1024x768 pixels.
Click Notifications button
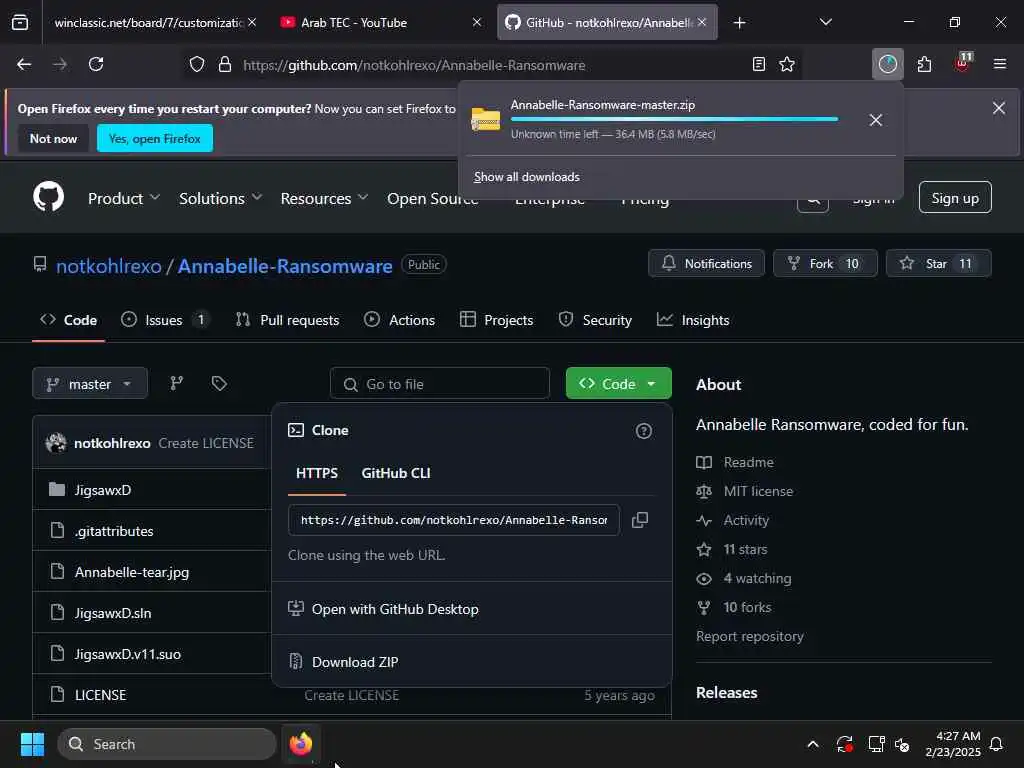pos(706,263)
